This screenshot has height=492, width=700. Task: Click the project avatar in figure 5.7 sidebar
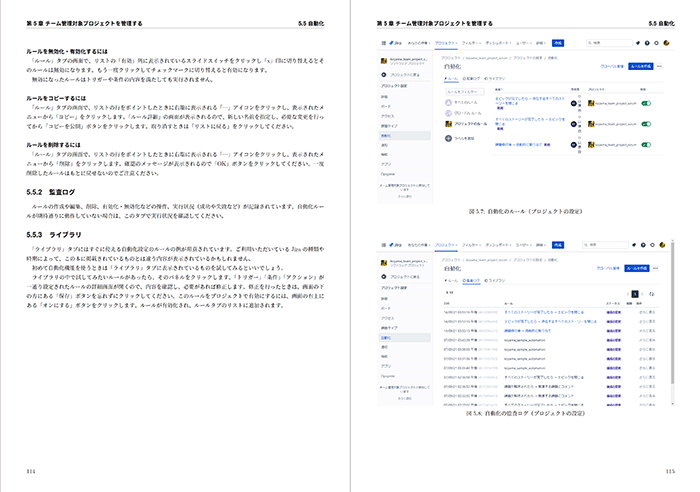click(383, 61)
